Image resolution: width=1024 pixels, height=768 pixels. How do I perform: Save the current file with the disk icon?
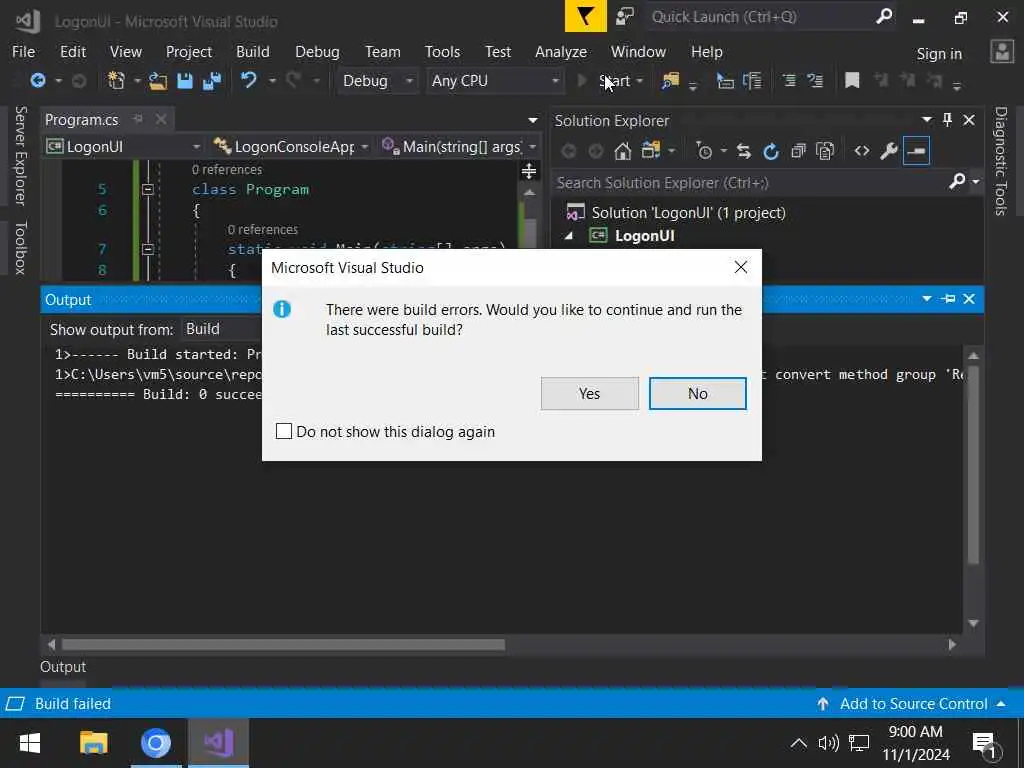pyautogui.click(x=185, y=80)
